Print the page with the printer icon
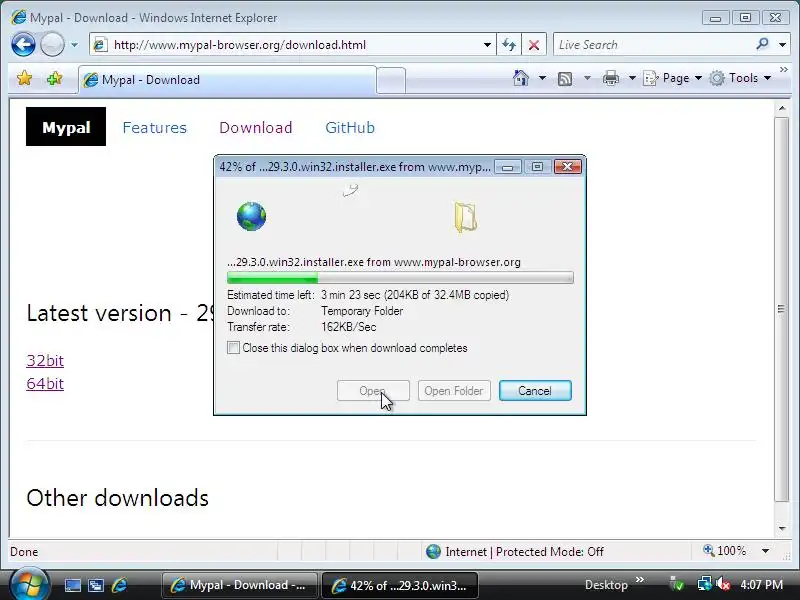Screen dimensions: 800x600 [x=611, y=79]
